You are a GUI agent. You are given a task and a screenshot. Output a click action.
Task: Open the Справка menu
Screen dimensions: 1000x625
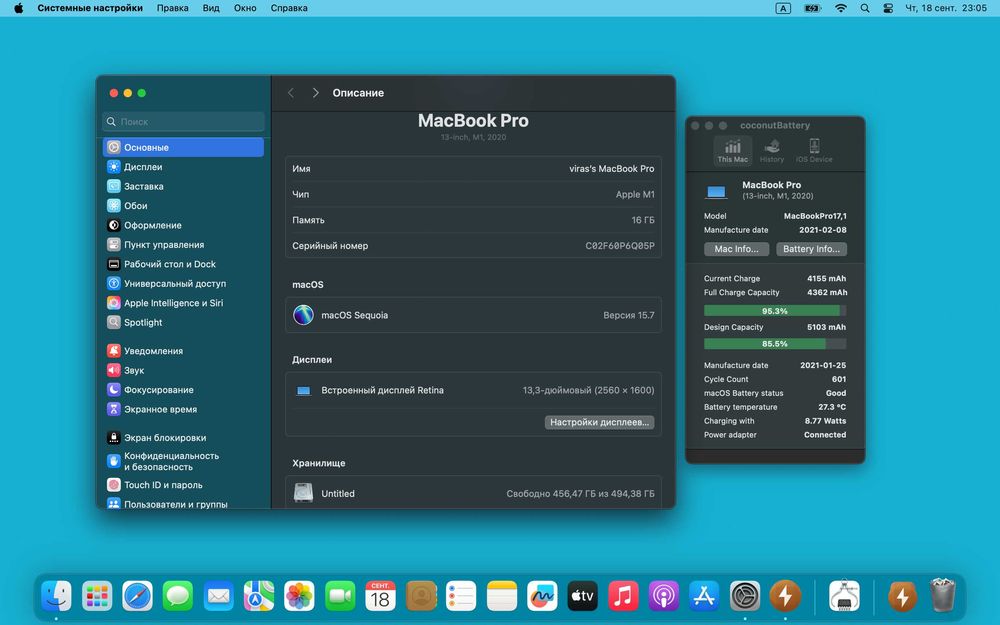(x=289, y=8)
